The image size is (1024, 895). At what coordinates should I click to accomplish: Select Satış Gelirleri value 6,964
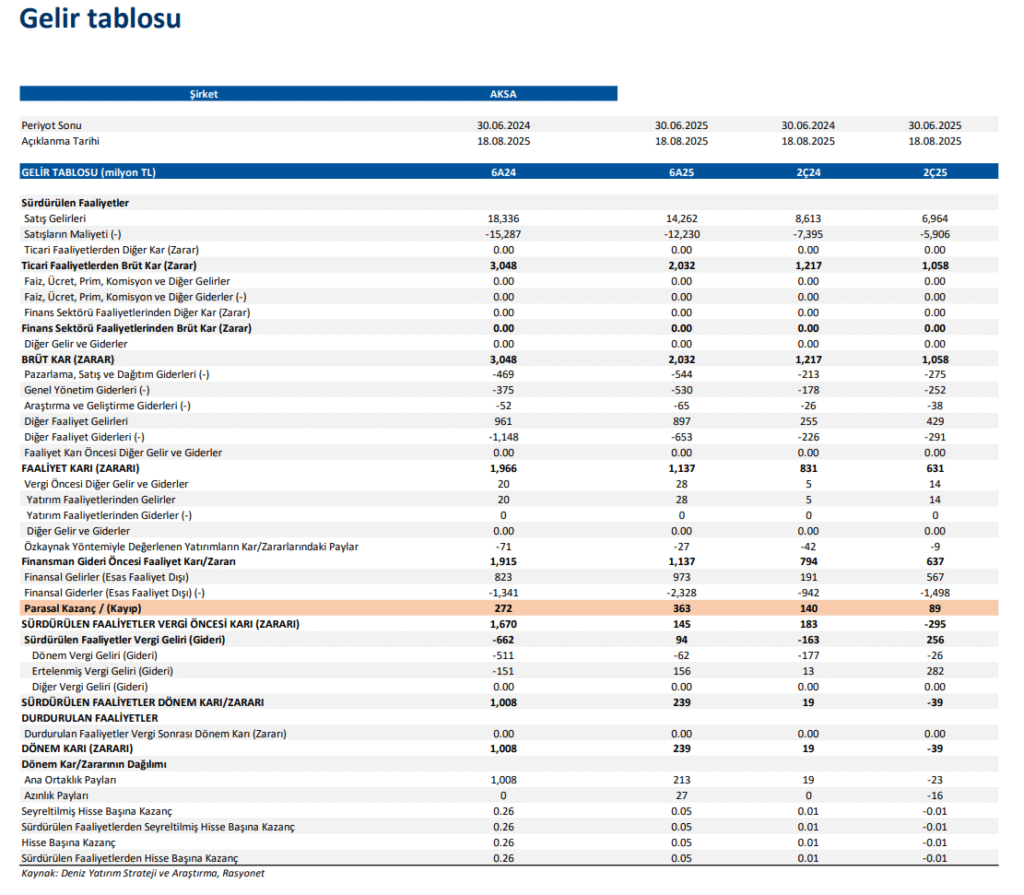point(935,219)
